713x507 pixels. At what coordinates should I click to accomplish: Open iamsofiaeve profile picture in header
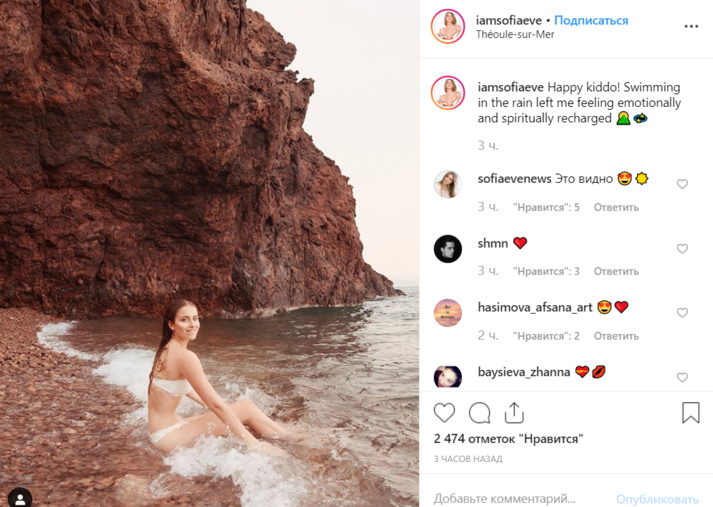(x=447, y=26)
